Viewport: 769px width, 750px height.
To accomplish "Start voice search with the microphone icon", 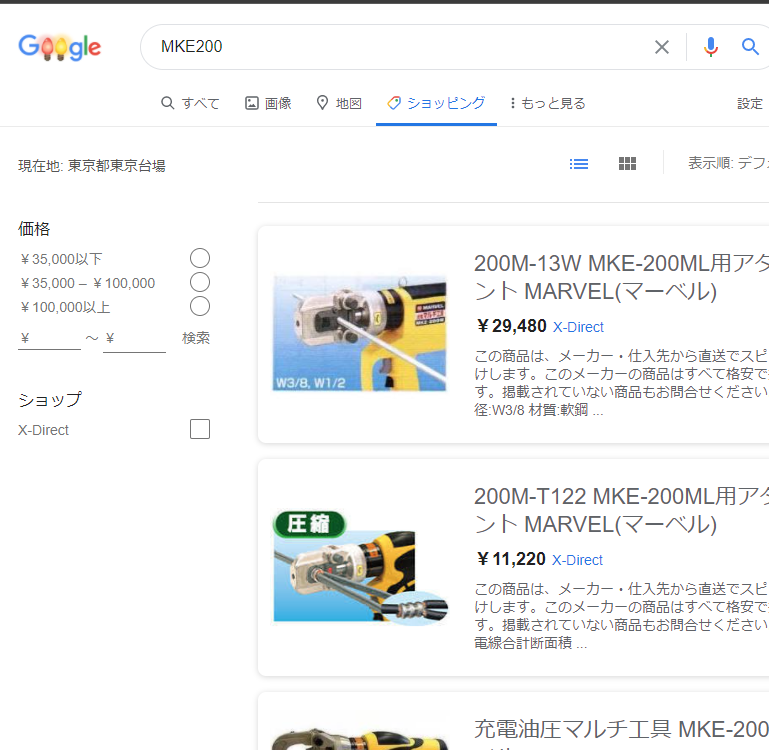I will (711, 47).
